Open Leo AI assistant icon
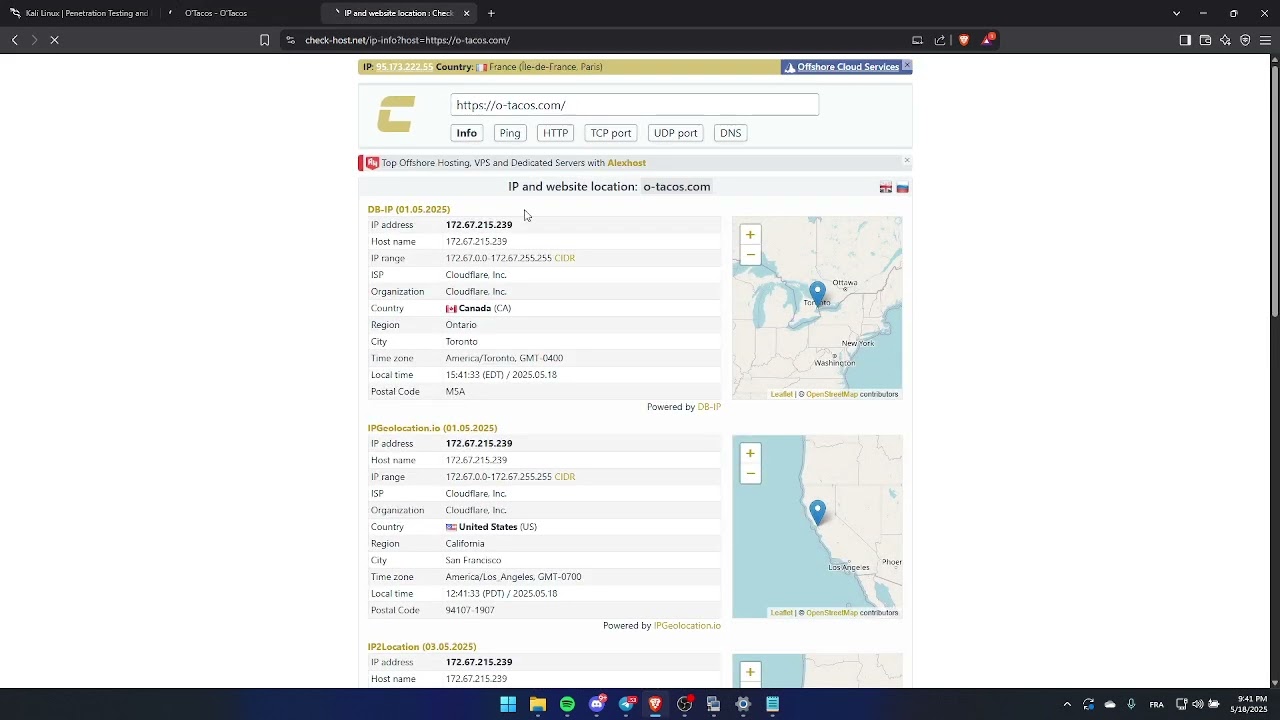This screenshot has height=720, width=1280. (1225, 40)
